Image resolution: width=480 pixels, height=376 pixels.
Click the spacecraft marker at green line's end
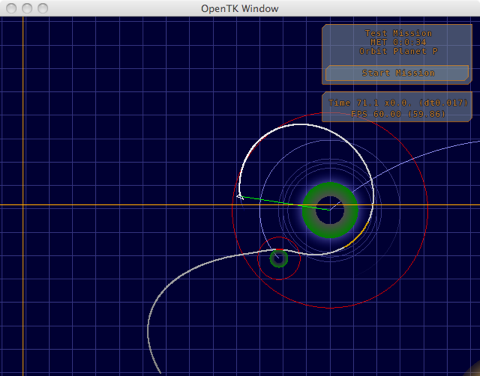point(240,197)
